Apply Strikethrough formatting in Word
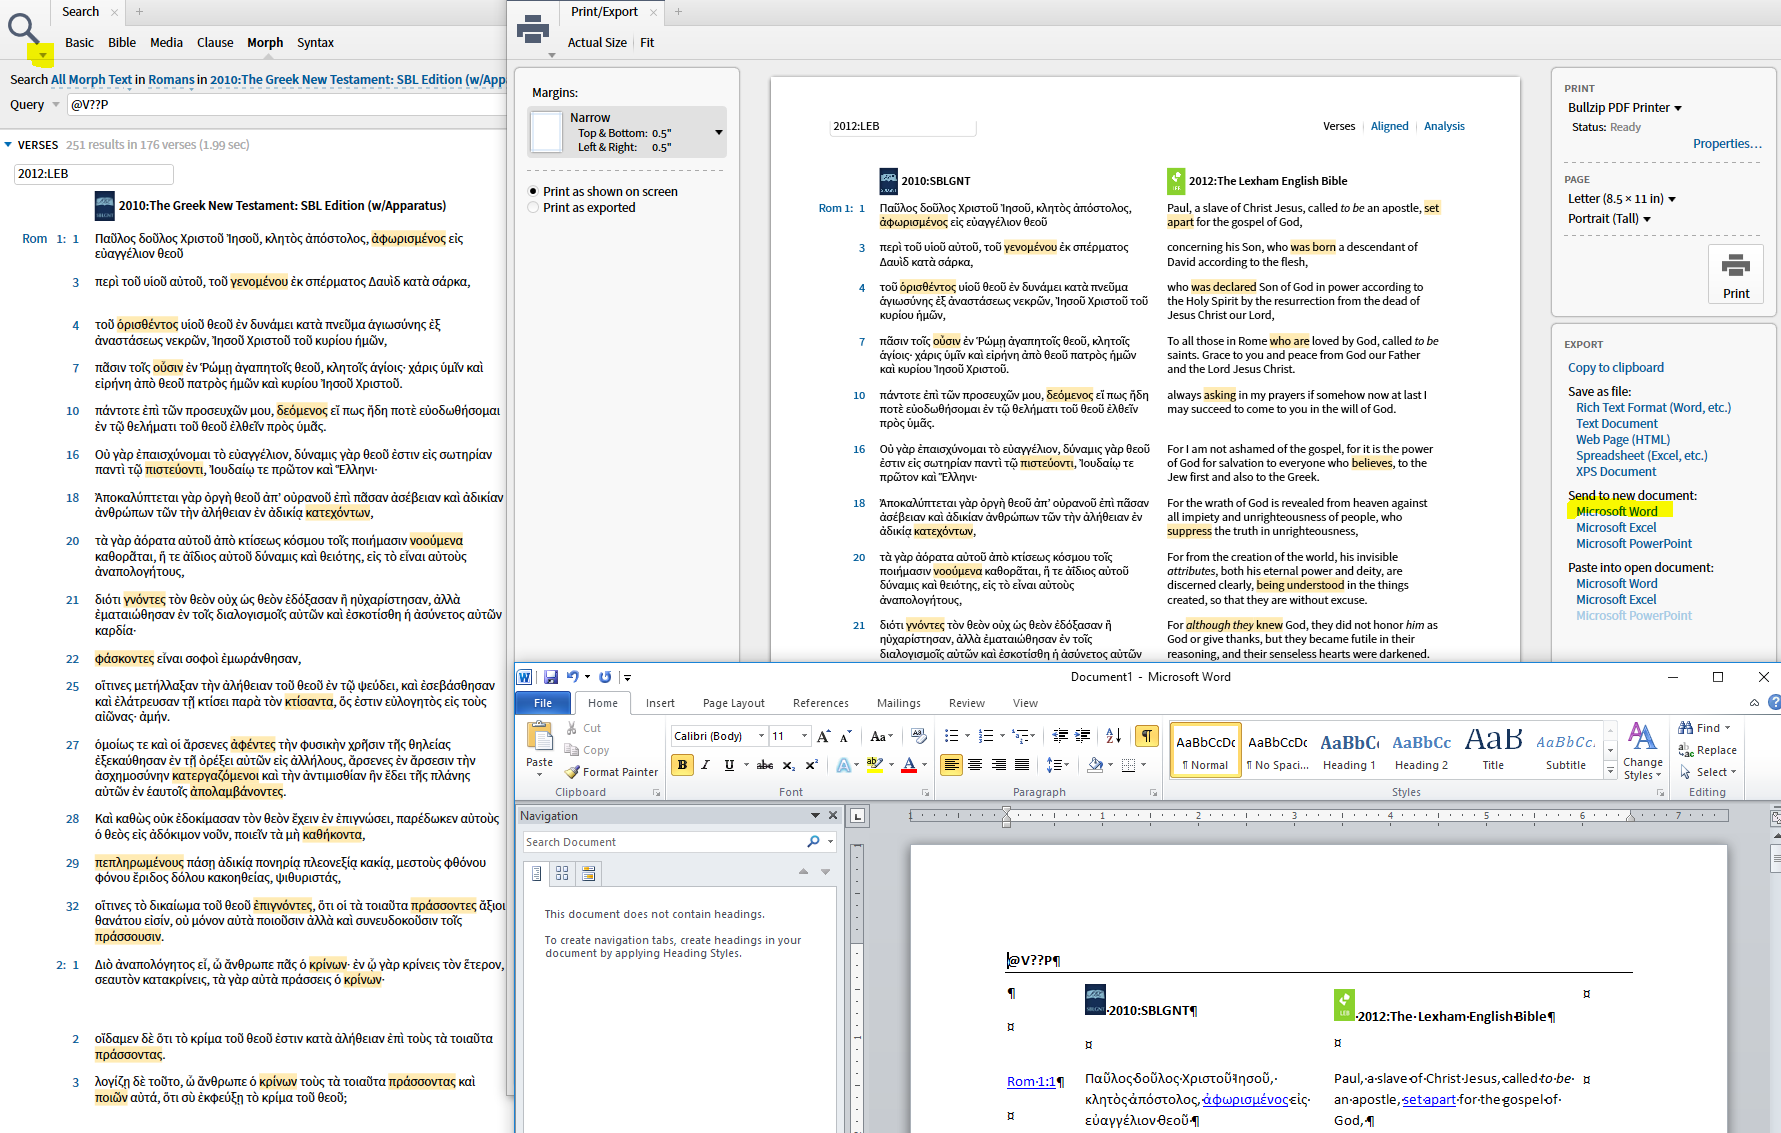This screenshot has width=1781, height=1133. [x=765, y=765]
